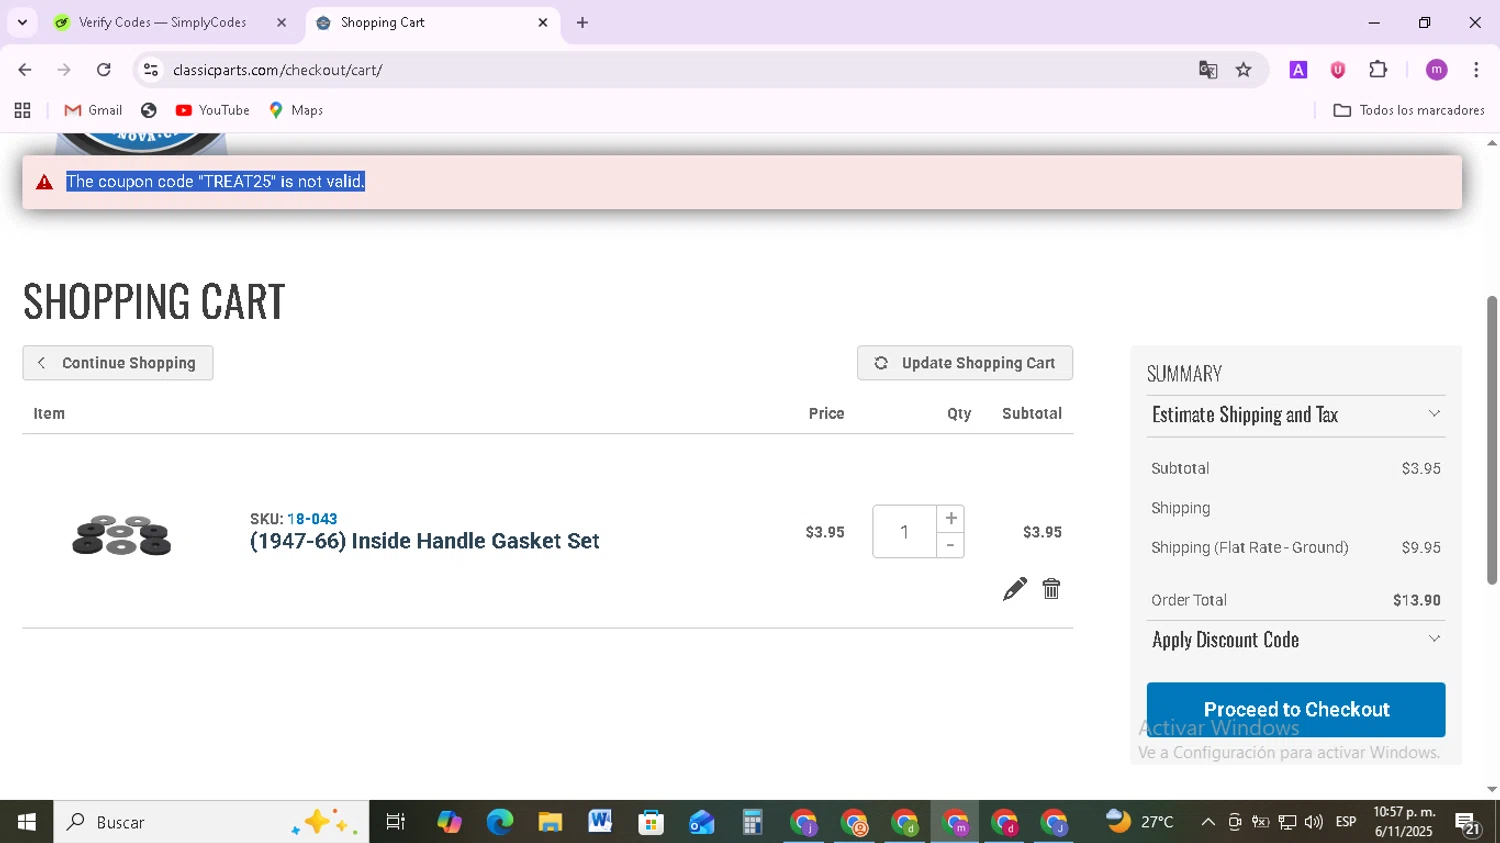The height and width of the screenshot is (843, 1500).
Task: Remove the item with trash icon
Action: (x=1051, y=589)
